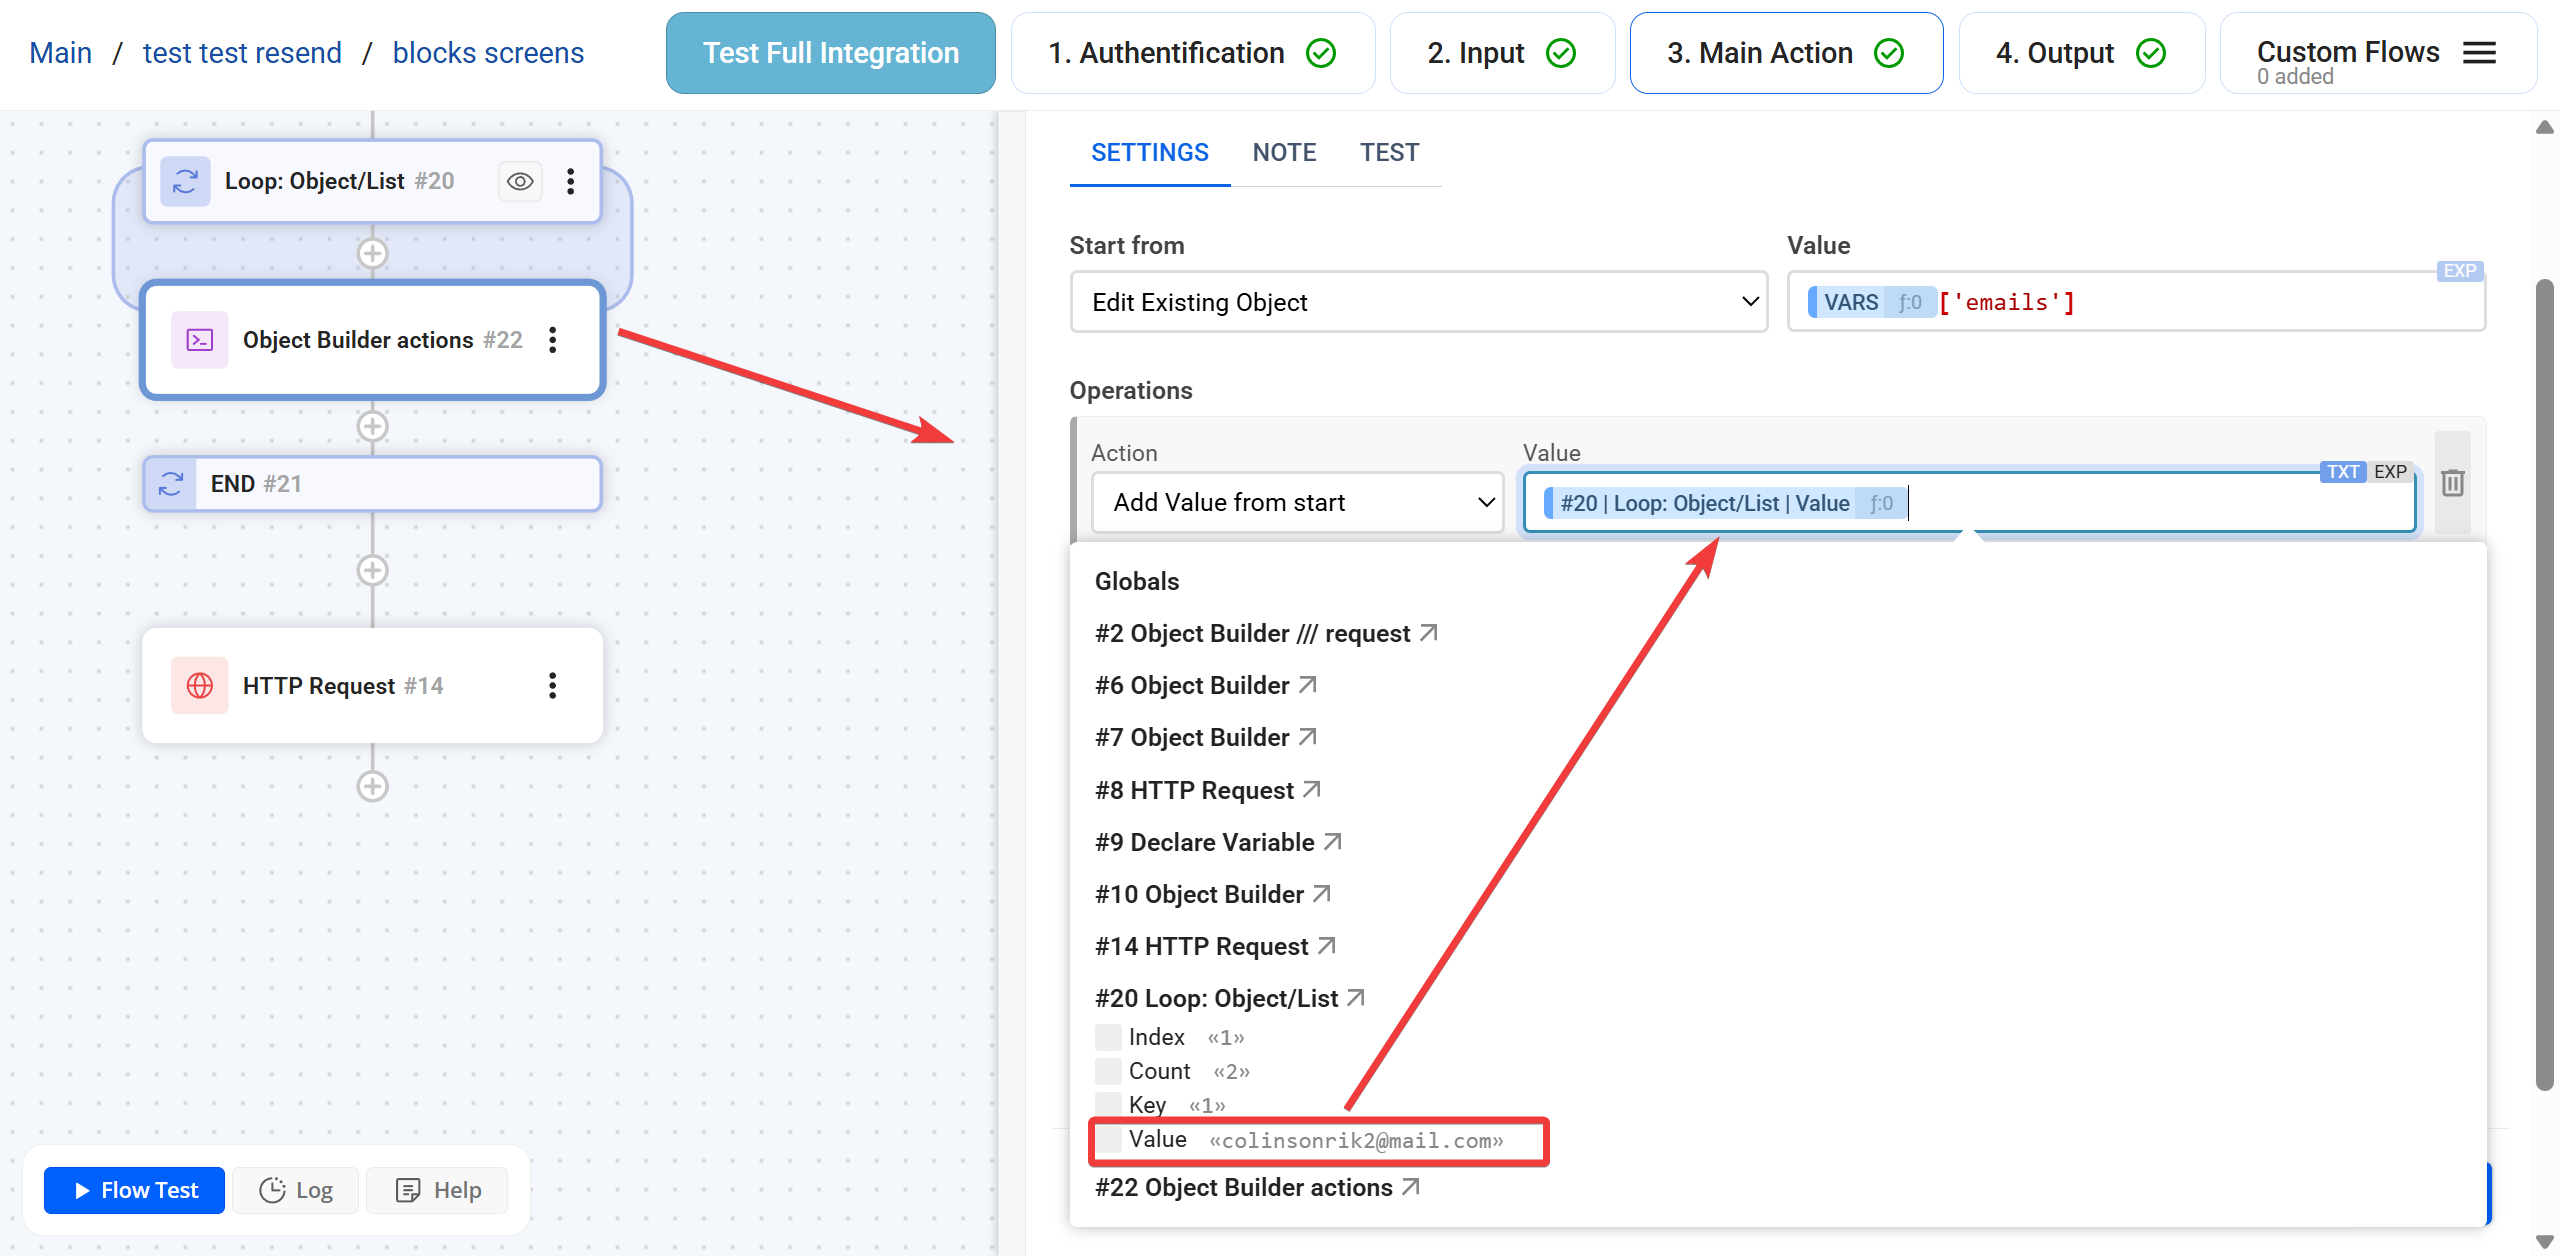Open arrow link next to #8 HTTP Request
Image resolution: width=2560 pixels, height=1256 pixels.
(1312, 790)
